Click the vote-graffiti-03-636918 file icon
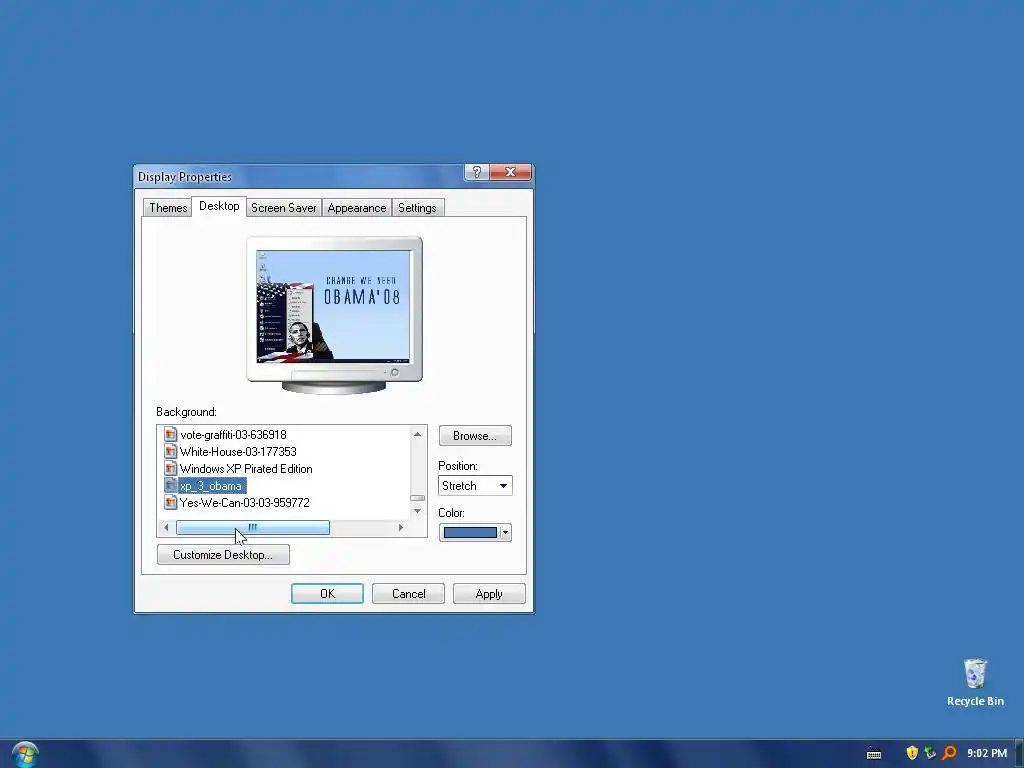1024x768 pixels. (x=170, y=434)
